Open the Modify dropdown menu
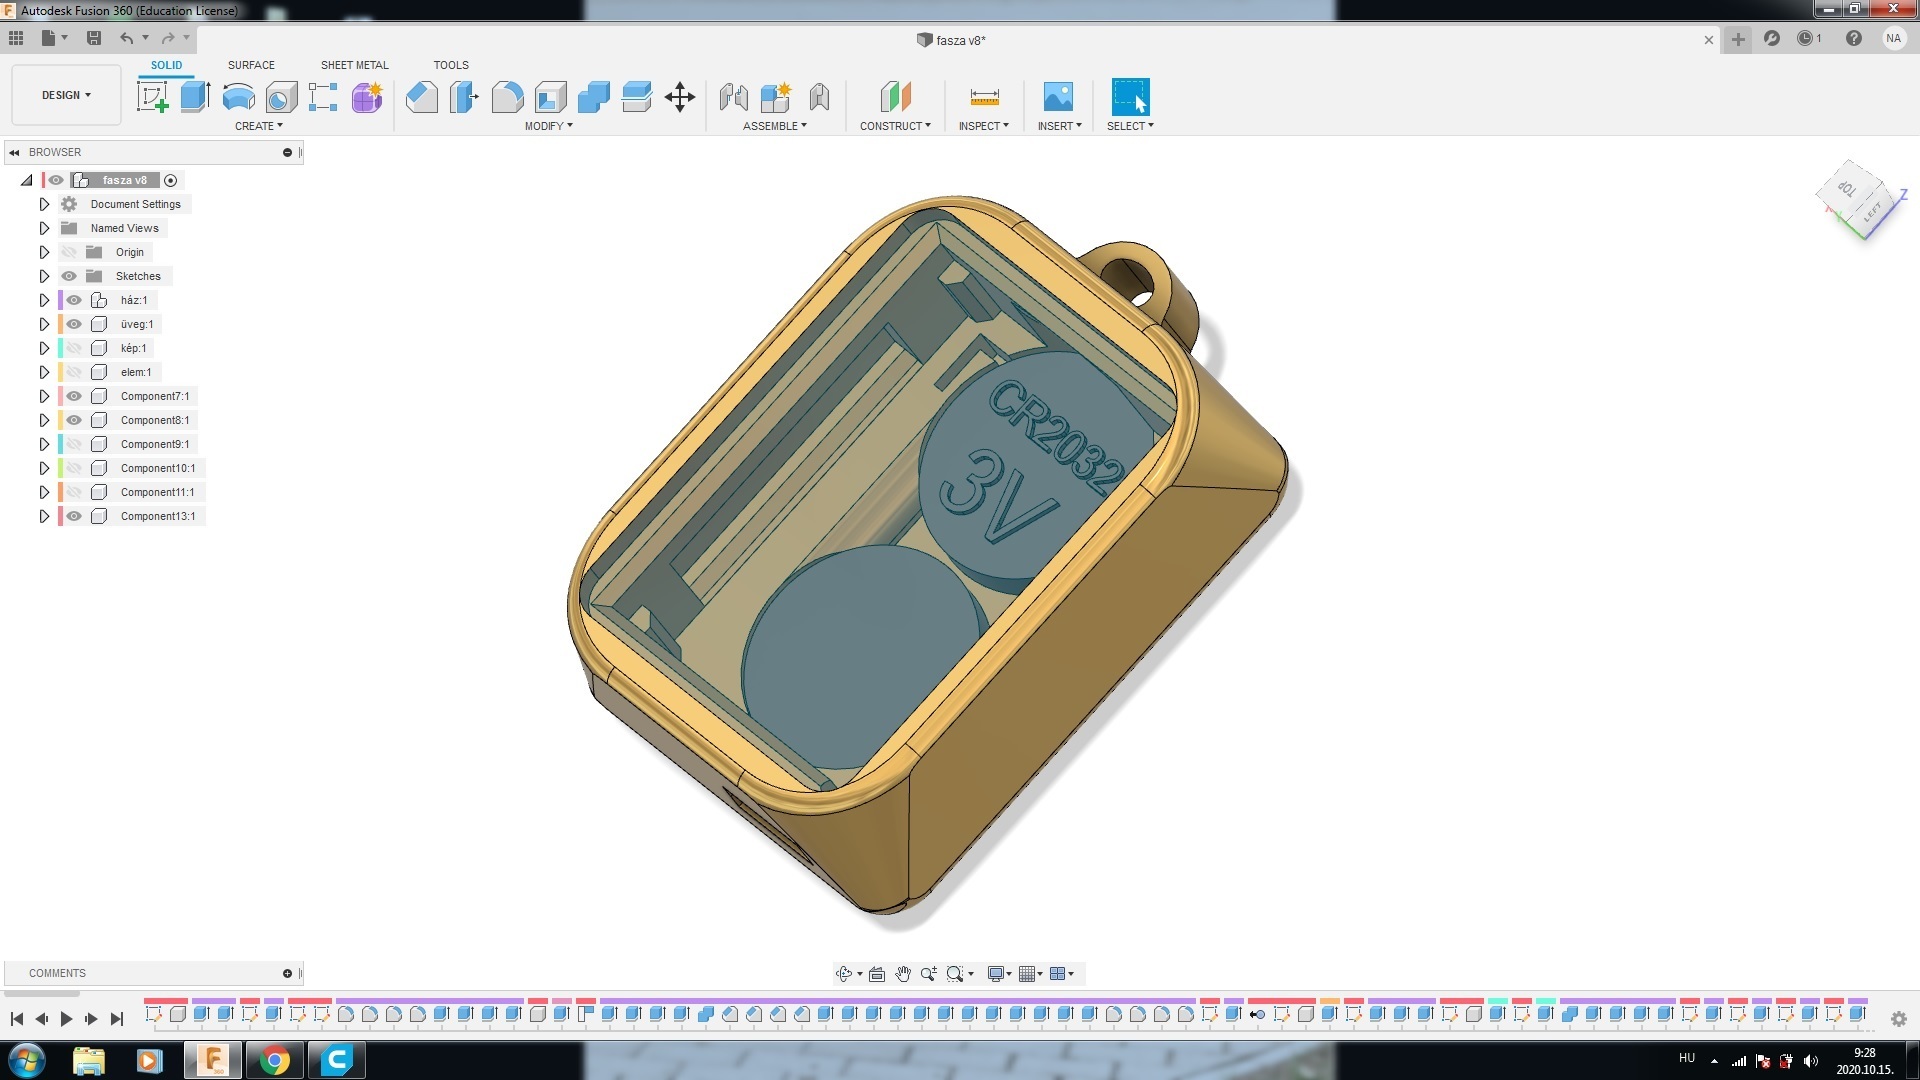Viewport: 1920px width, 1080px height. (x=548, y=126)
